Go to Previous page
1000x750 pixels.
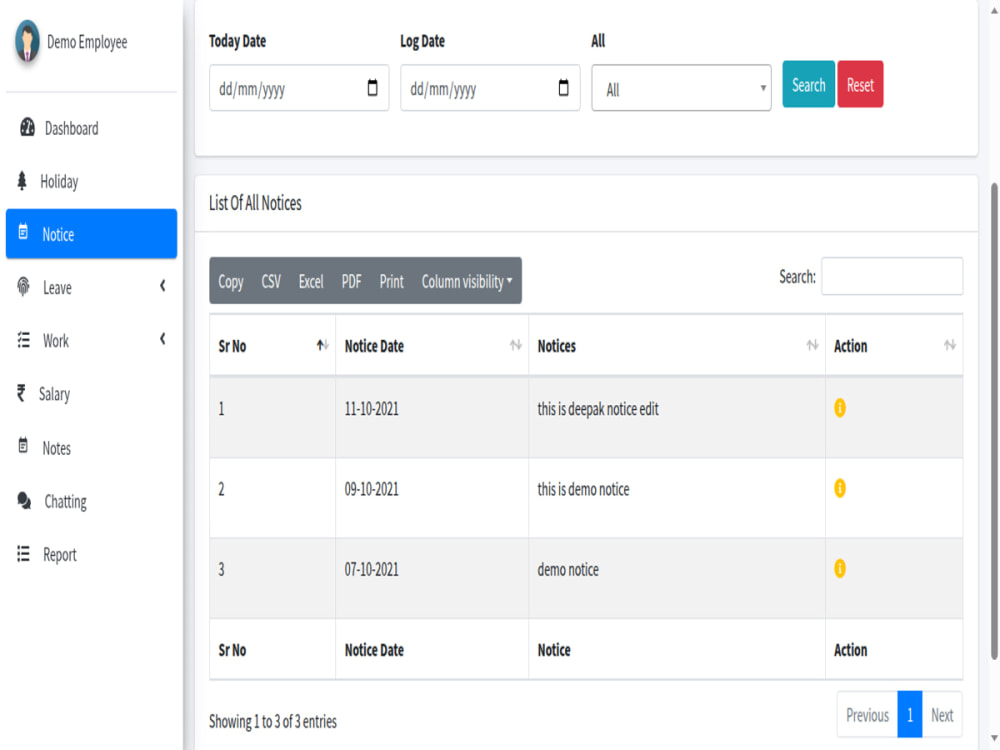point(867,715)
